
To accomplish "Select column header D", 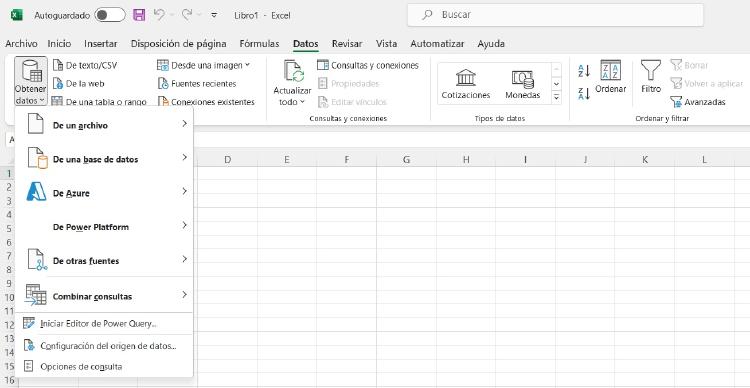I will tap(227, 159).
